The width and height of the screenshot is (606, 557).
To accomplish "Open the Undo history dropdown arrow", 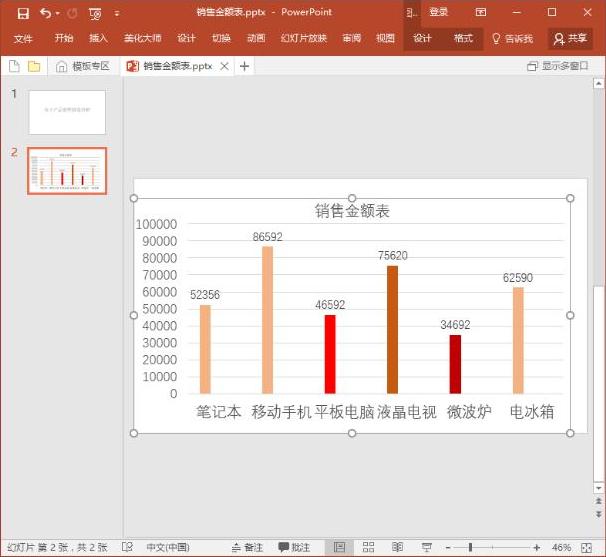I will pos(58,14).
